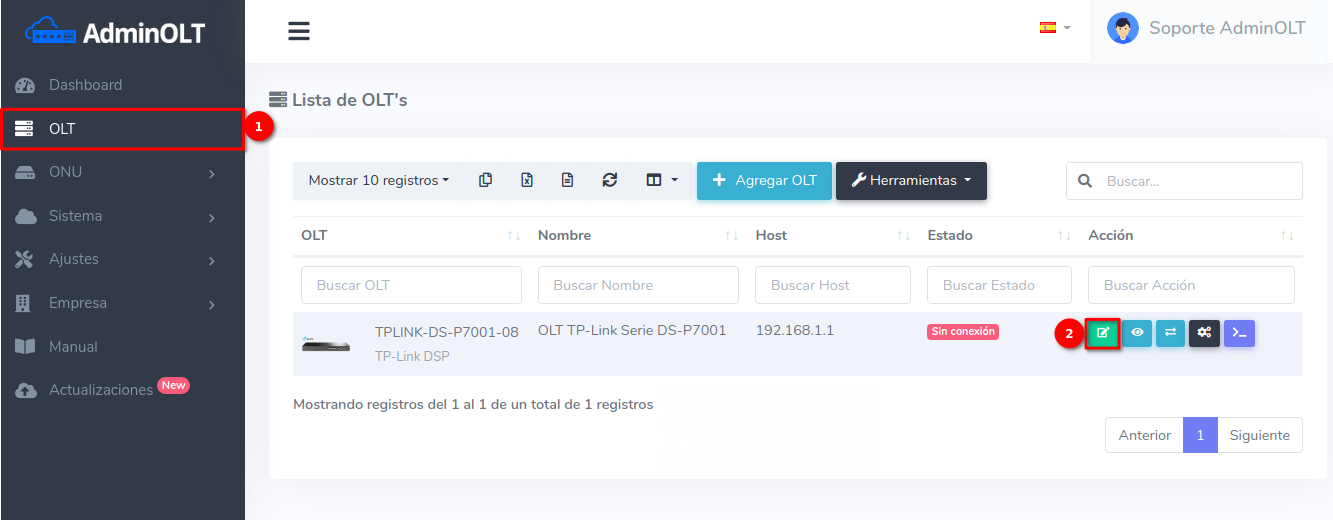Open the language flag selector
1333x520 pixels.
point(1054,28)
